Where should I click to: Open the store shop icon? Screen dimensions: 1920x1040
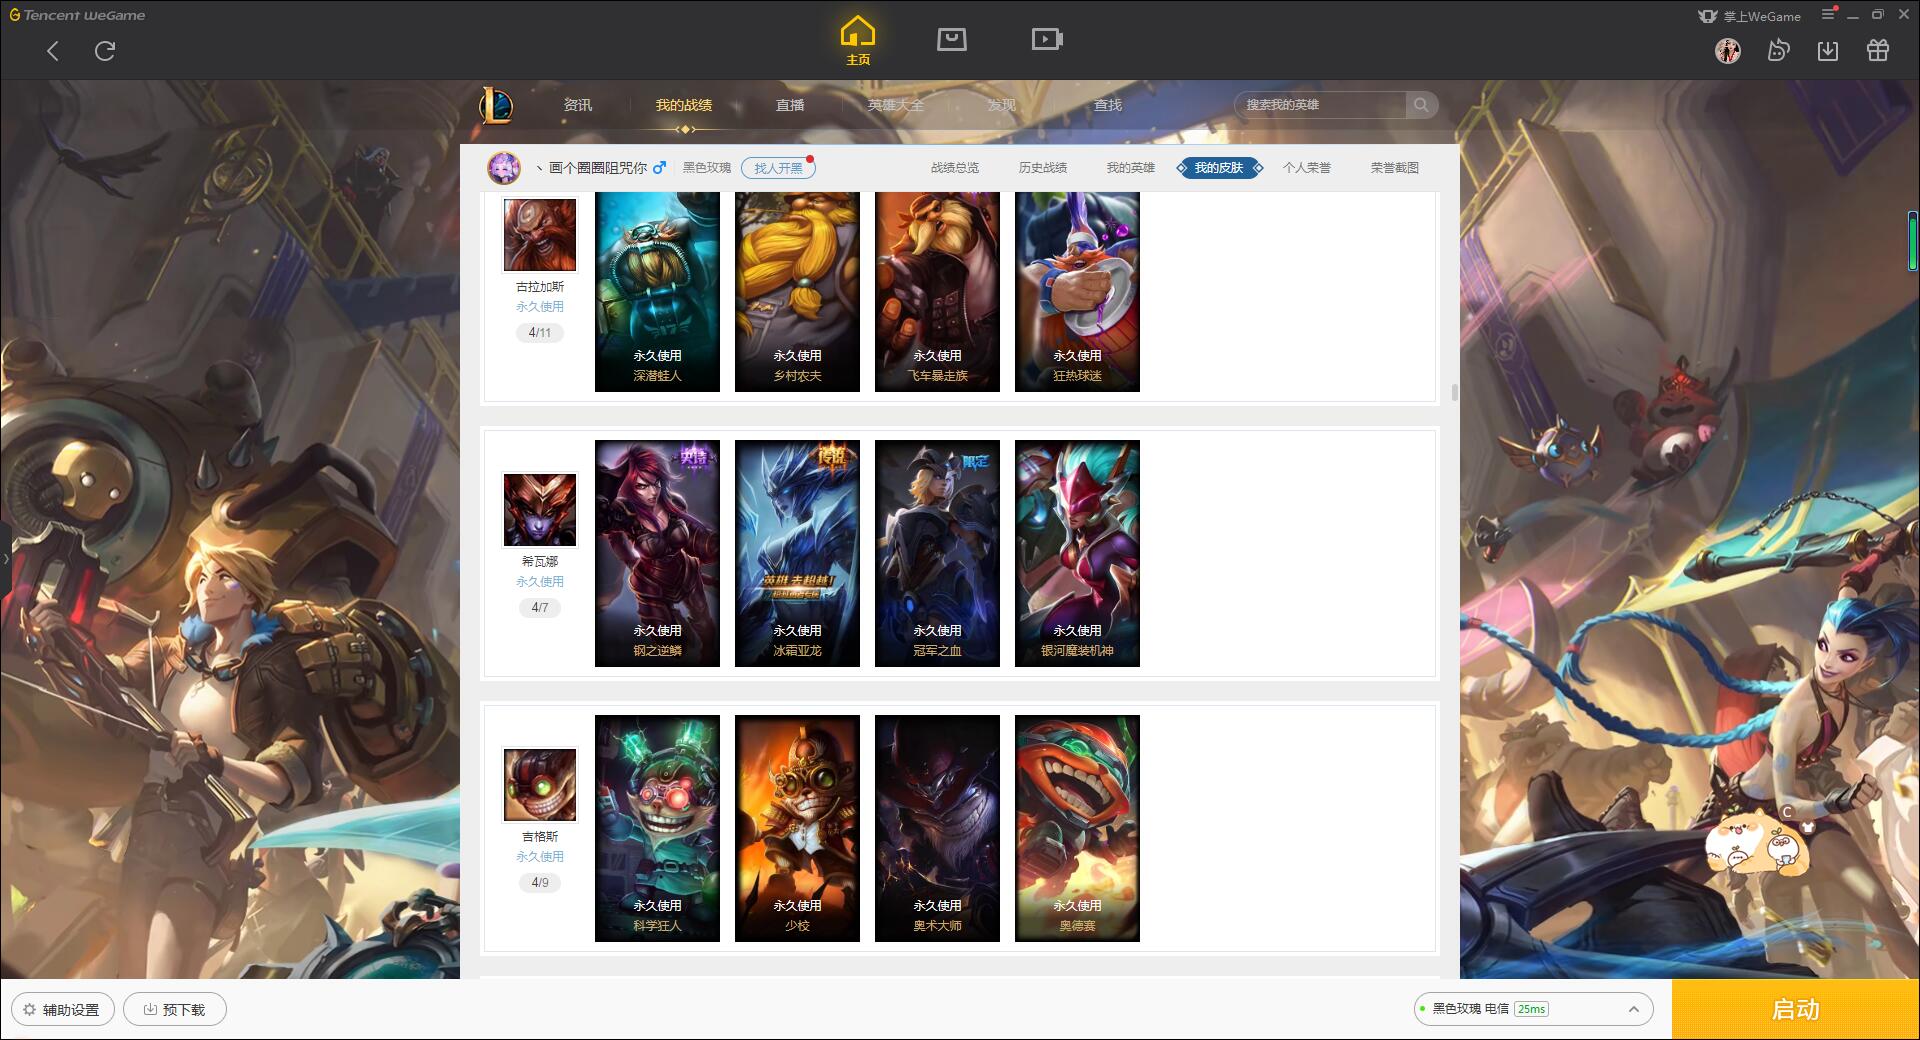(952, 40)
